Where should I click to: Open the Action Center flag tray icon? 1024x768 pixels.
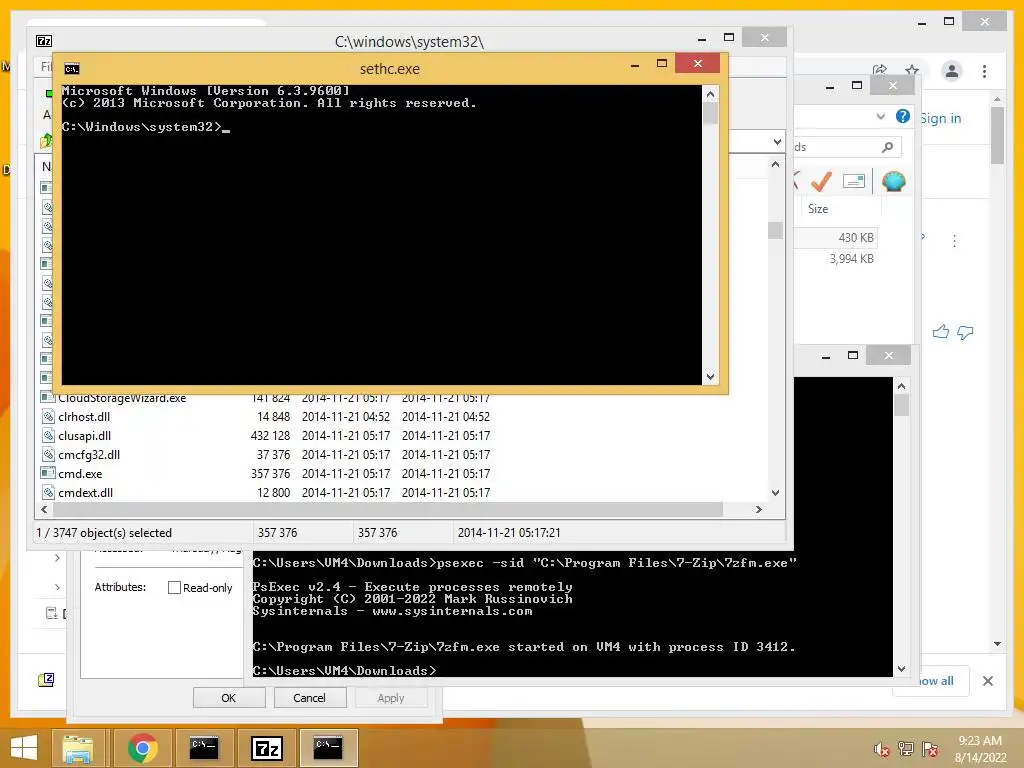click(930, 749)
